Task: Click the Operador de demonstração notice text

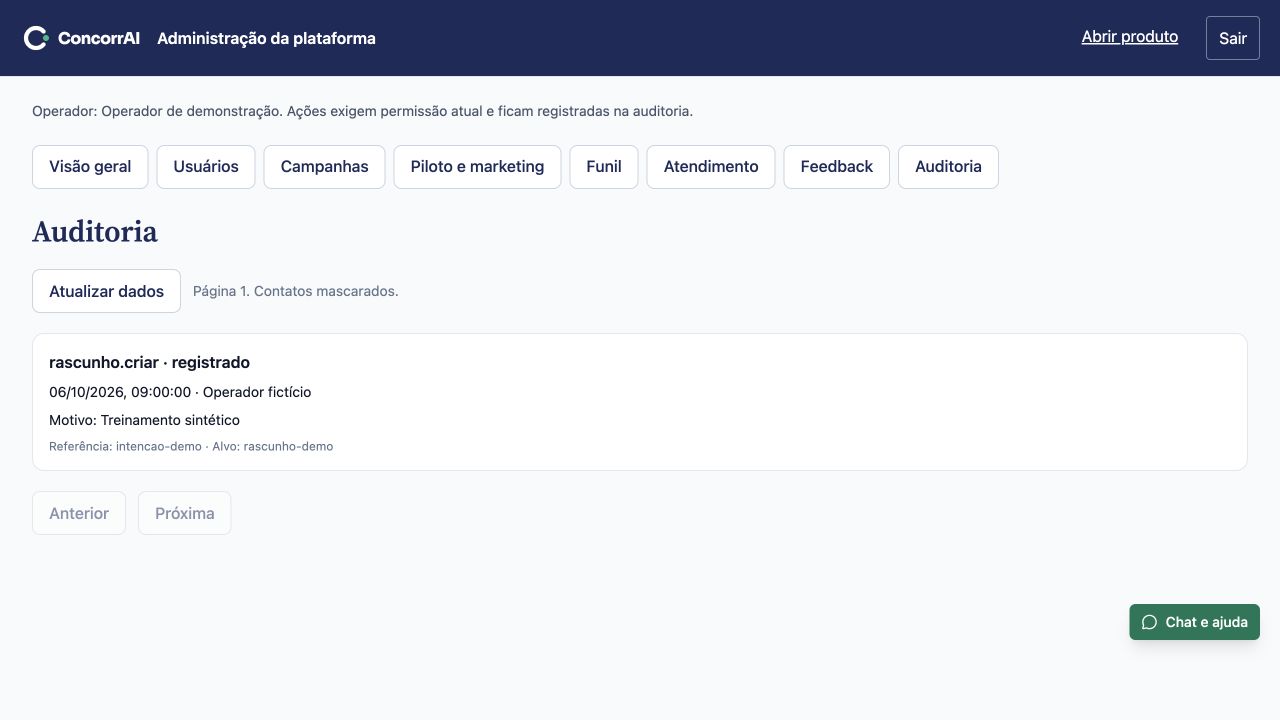Action: click(x=362, y=111)
